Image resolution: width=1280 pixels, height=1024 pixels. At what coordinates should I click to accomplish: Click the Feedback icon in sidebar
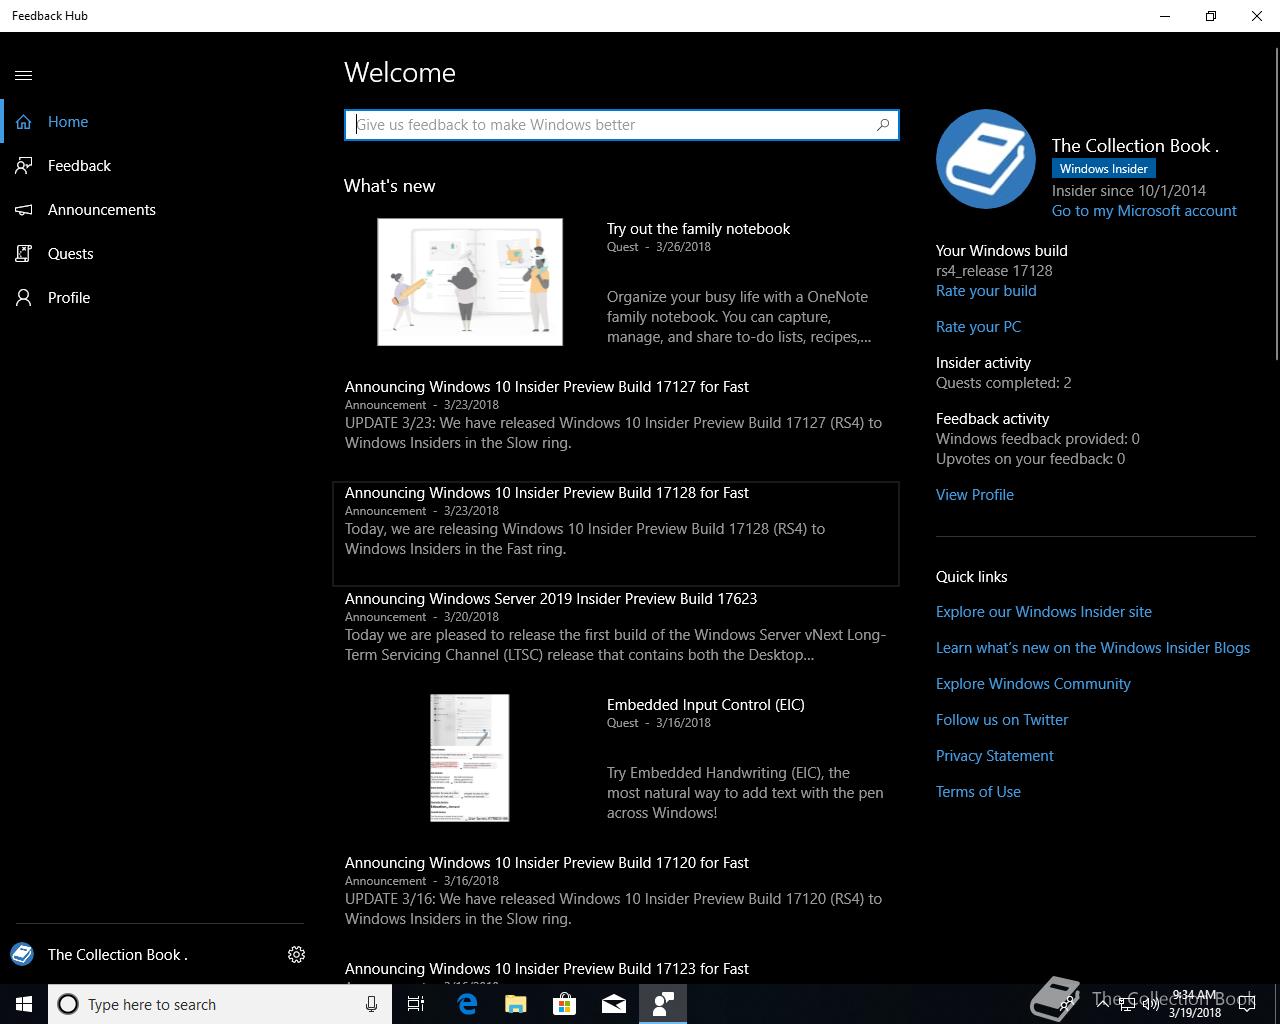(24, 166)
